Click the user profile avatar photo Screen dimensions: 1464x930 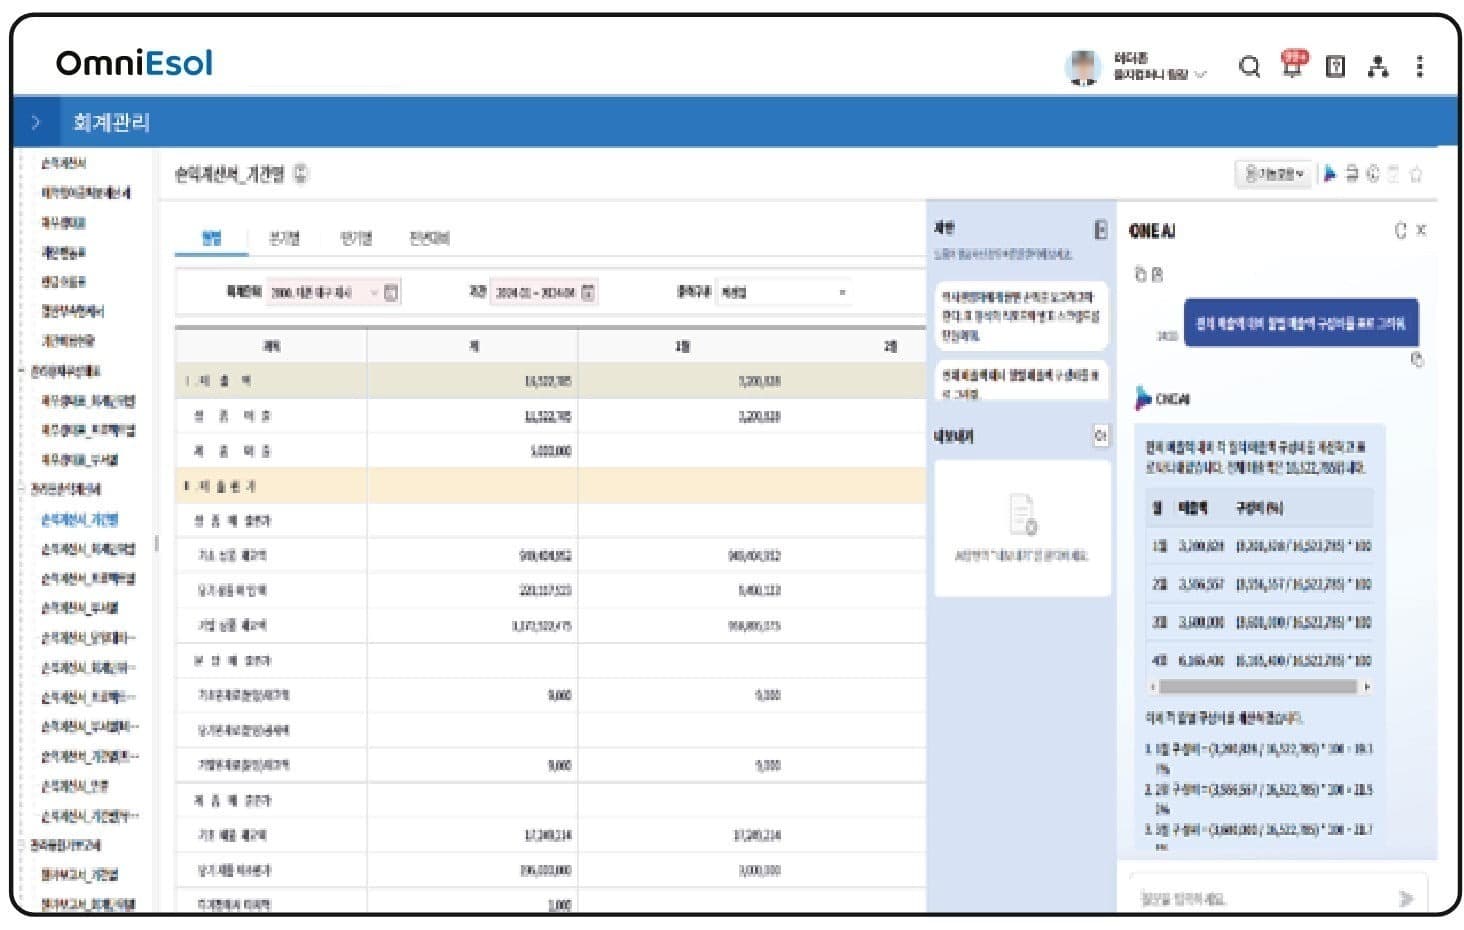(x=1083, y=67)
